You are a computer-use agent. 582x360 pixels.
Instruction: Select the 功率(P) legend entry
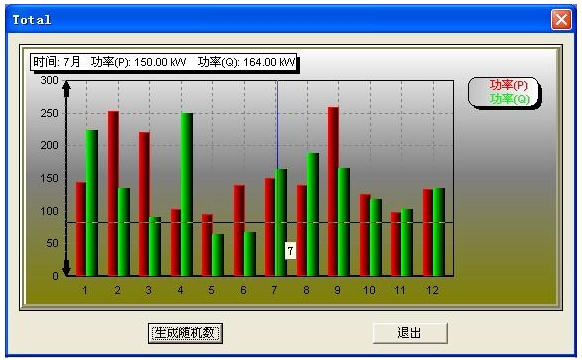pyautogui.click(x=509, y=85)
